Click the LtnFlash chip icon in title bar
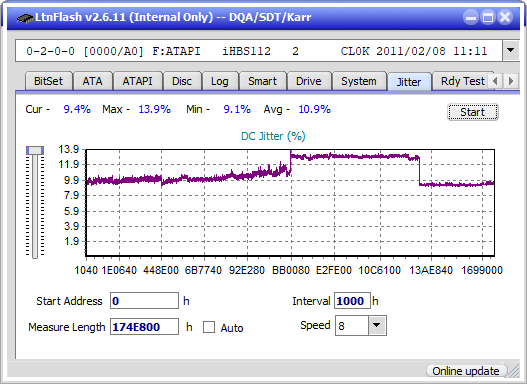Viewport: 527px width, 384px height. (x=24, y=18)
